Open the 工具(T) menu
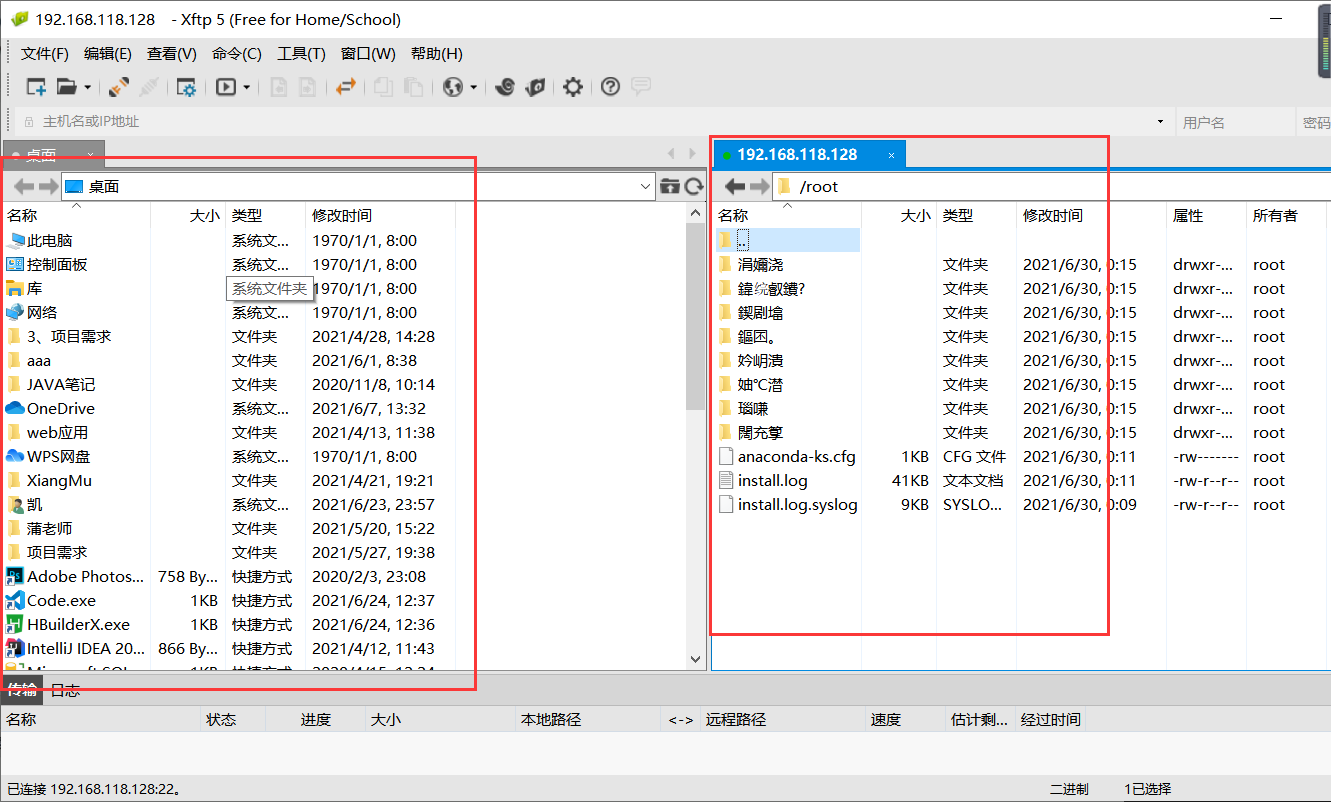The height and width of the screenshot is (802, 1331). 301,54
